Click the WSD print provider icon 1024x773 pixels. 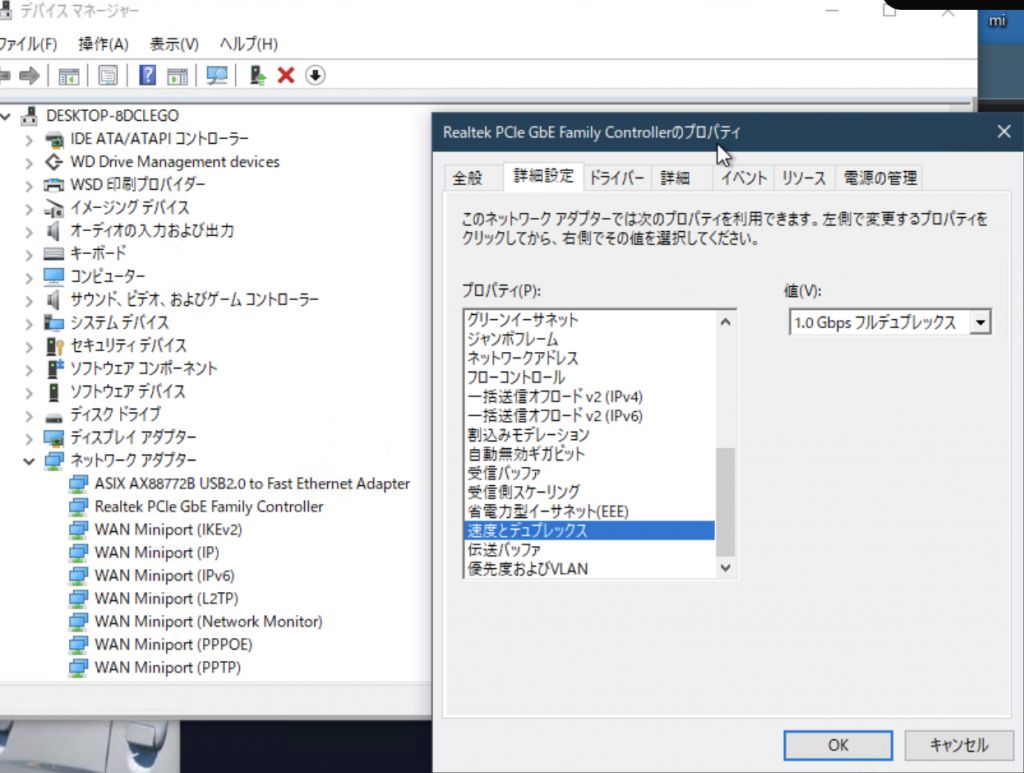tap(54, 185)
